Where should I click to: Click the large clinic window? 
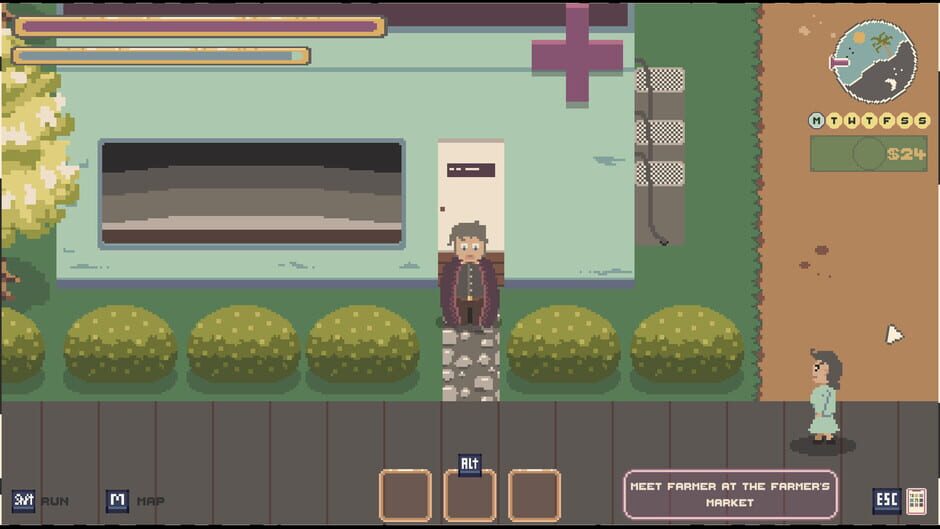pos(252,194)
